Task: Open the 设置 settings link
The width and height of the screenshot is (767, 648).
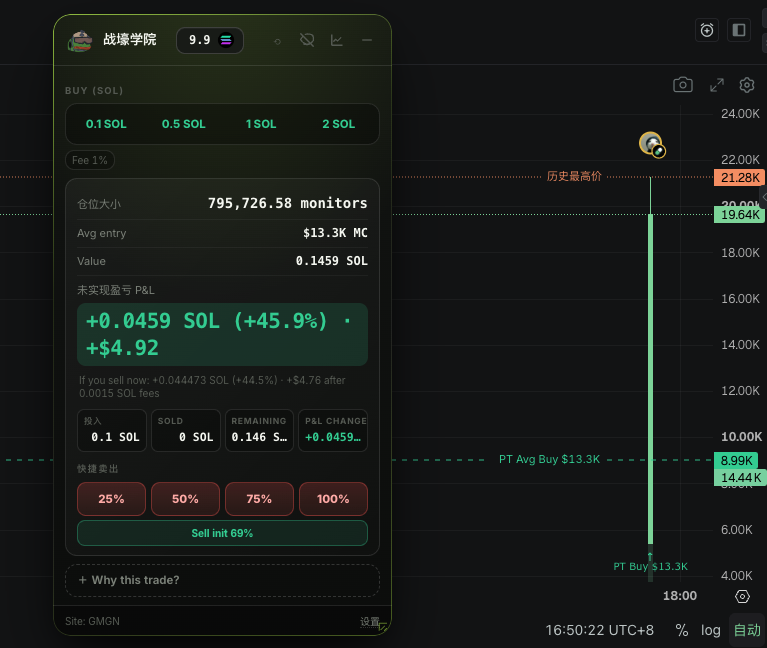Action: (x=369, y=621)
